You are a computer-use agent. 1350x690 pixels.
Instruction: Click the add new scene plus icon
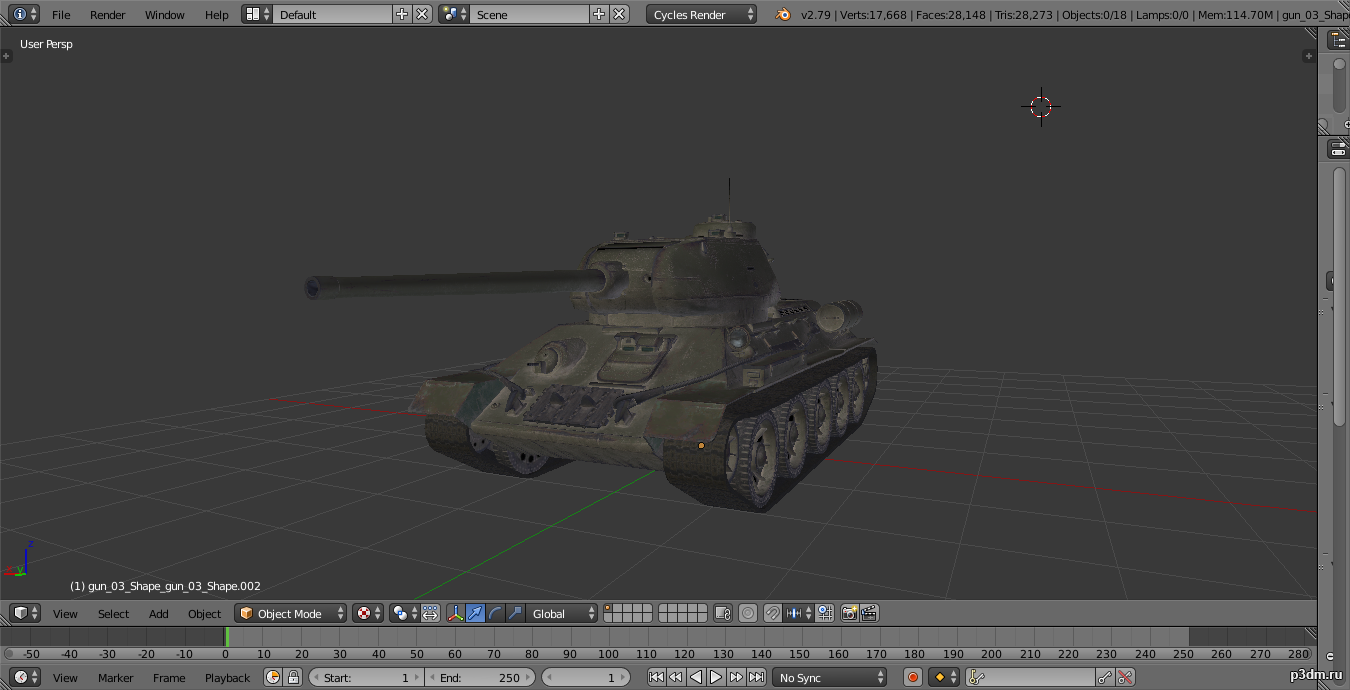[x=598, y=14]
